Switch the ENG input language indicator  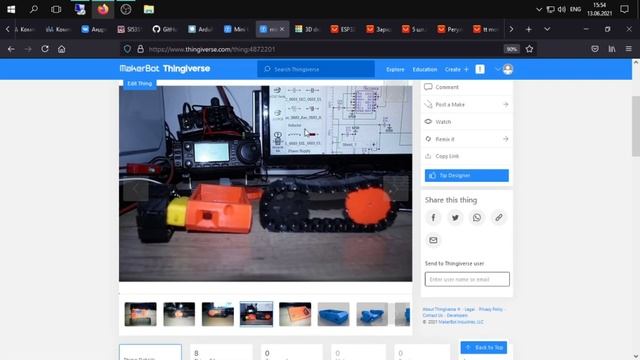(x=575, y=9)
